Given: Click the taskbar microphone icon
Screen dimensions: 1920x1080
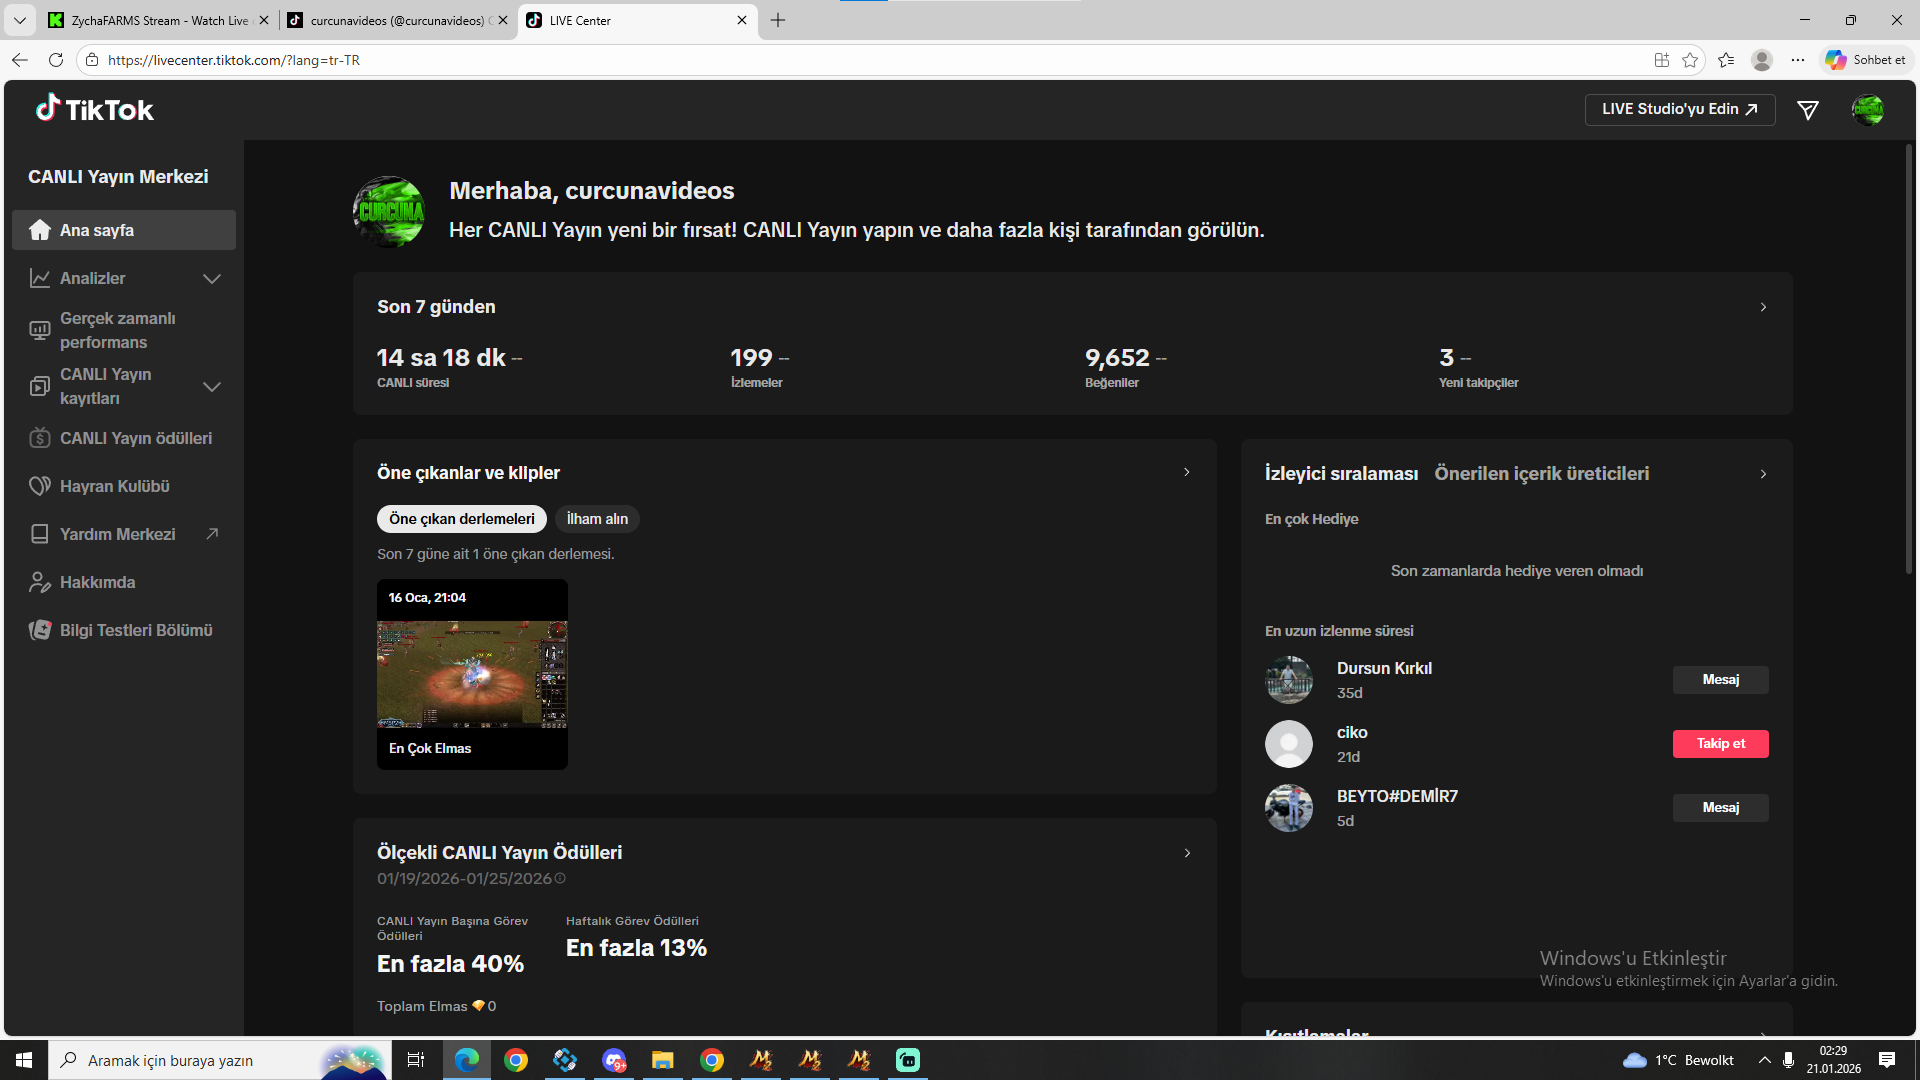Looking at the screenshot, I should coord(1788,1060).
